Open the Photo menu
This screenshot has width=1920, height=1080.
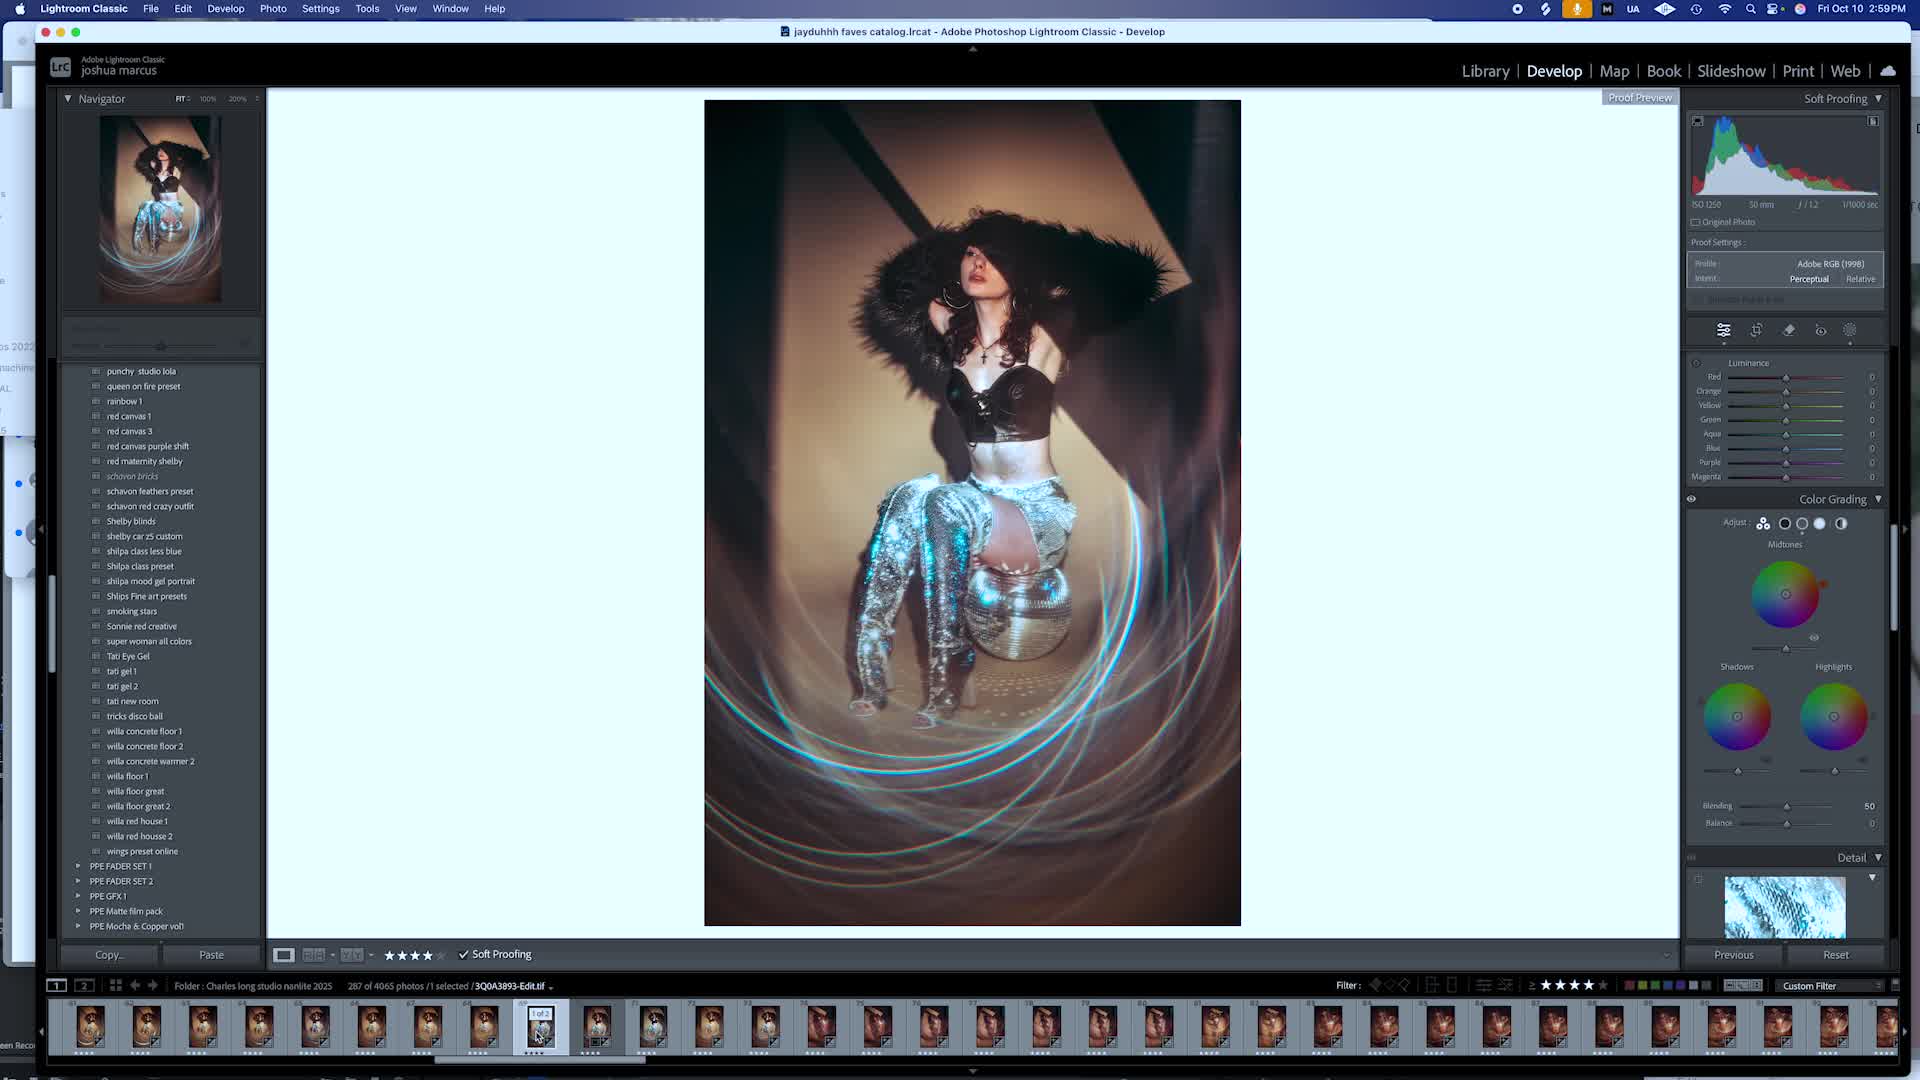click(273, 9)
